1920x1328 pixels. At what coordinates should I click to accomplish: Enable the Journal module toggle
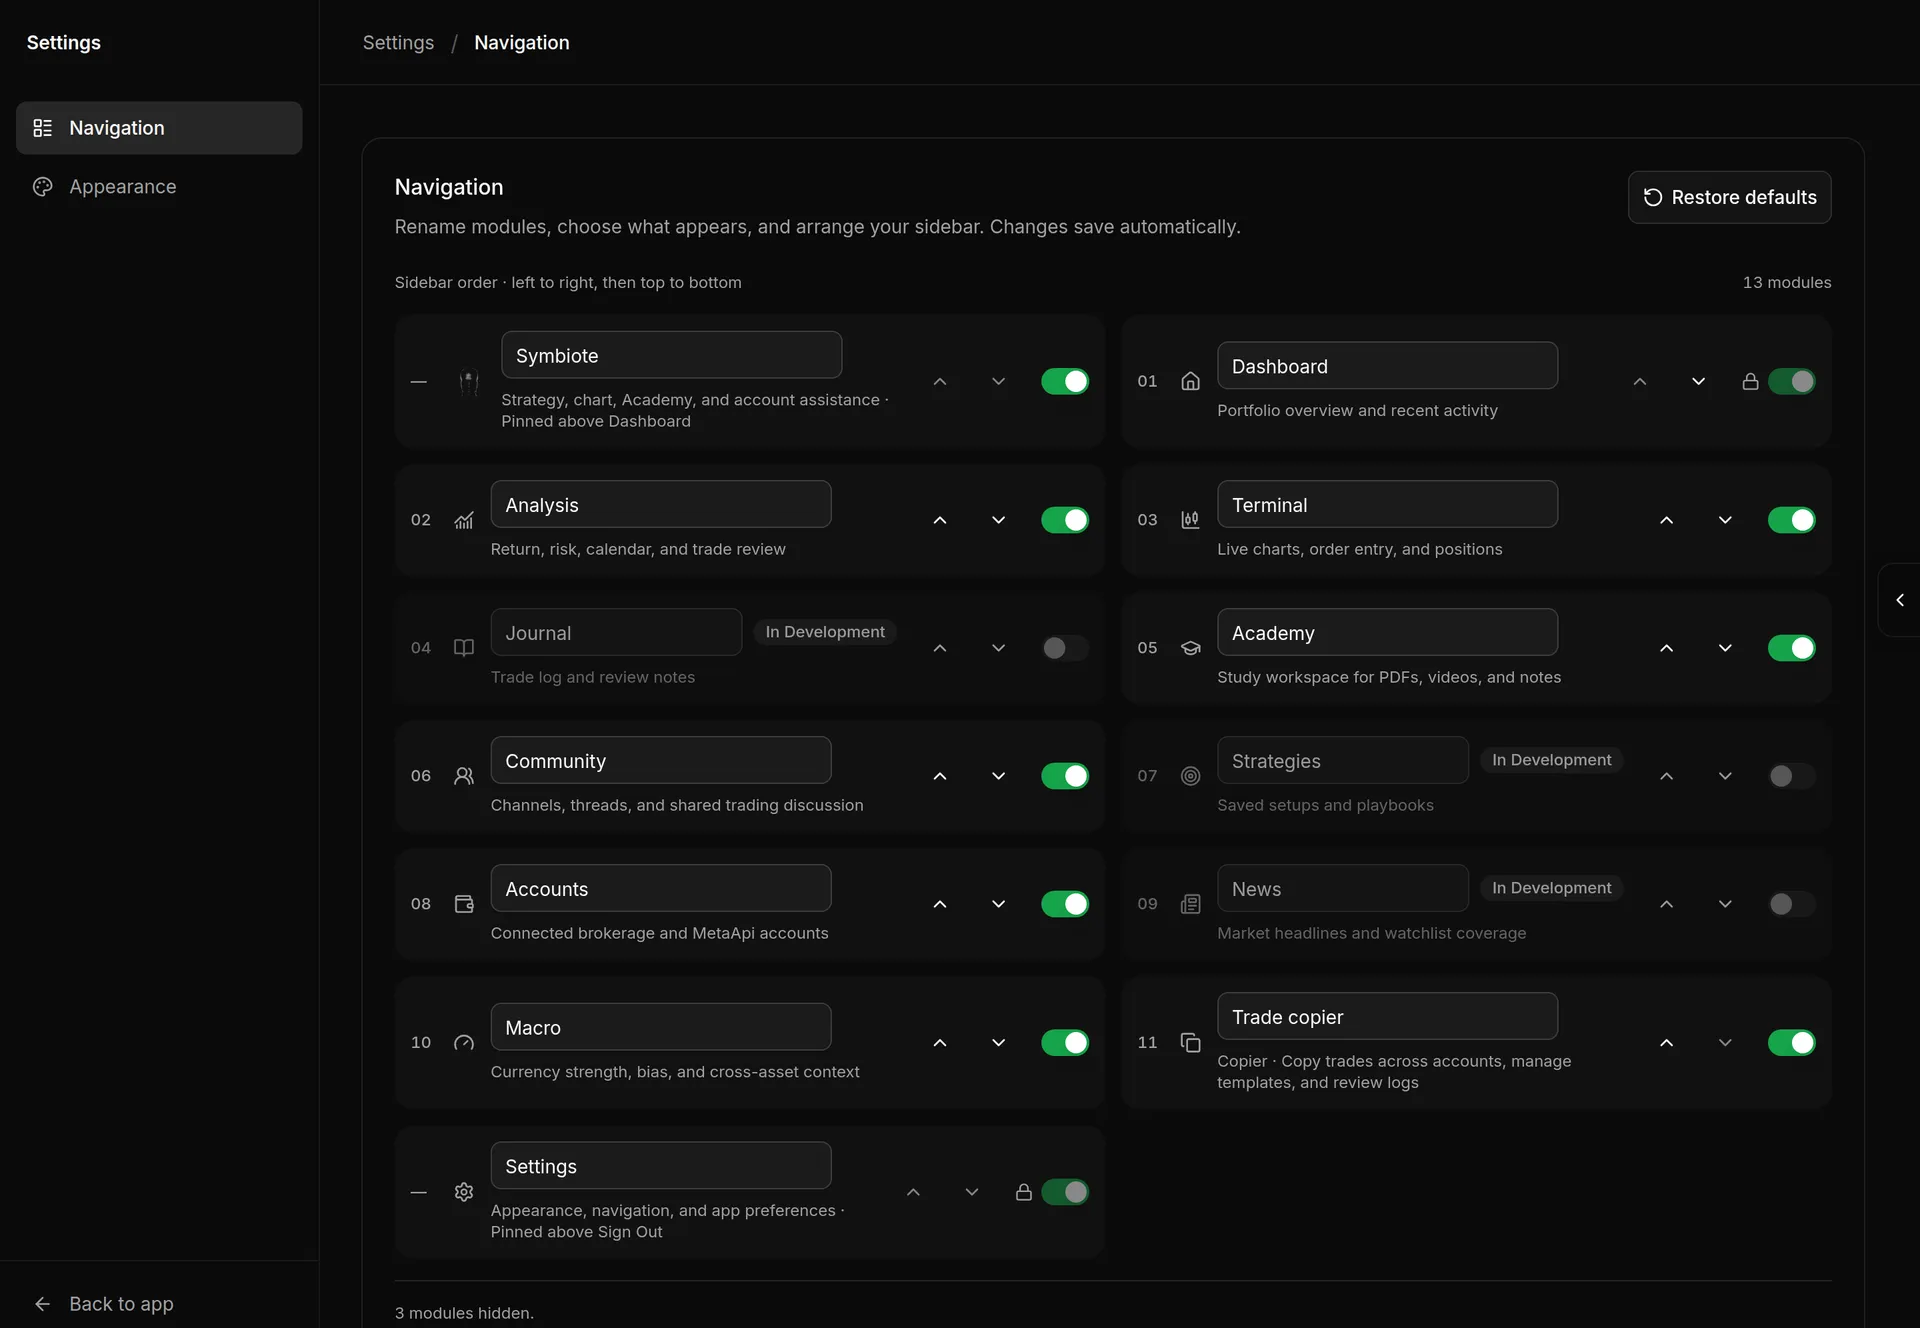point(1065,648)
